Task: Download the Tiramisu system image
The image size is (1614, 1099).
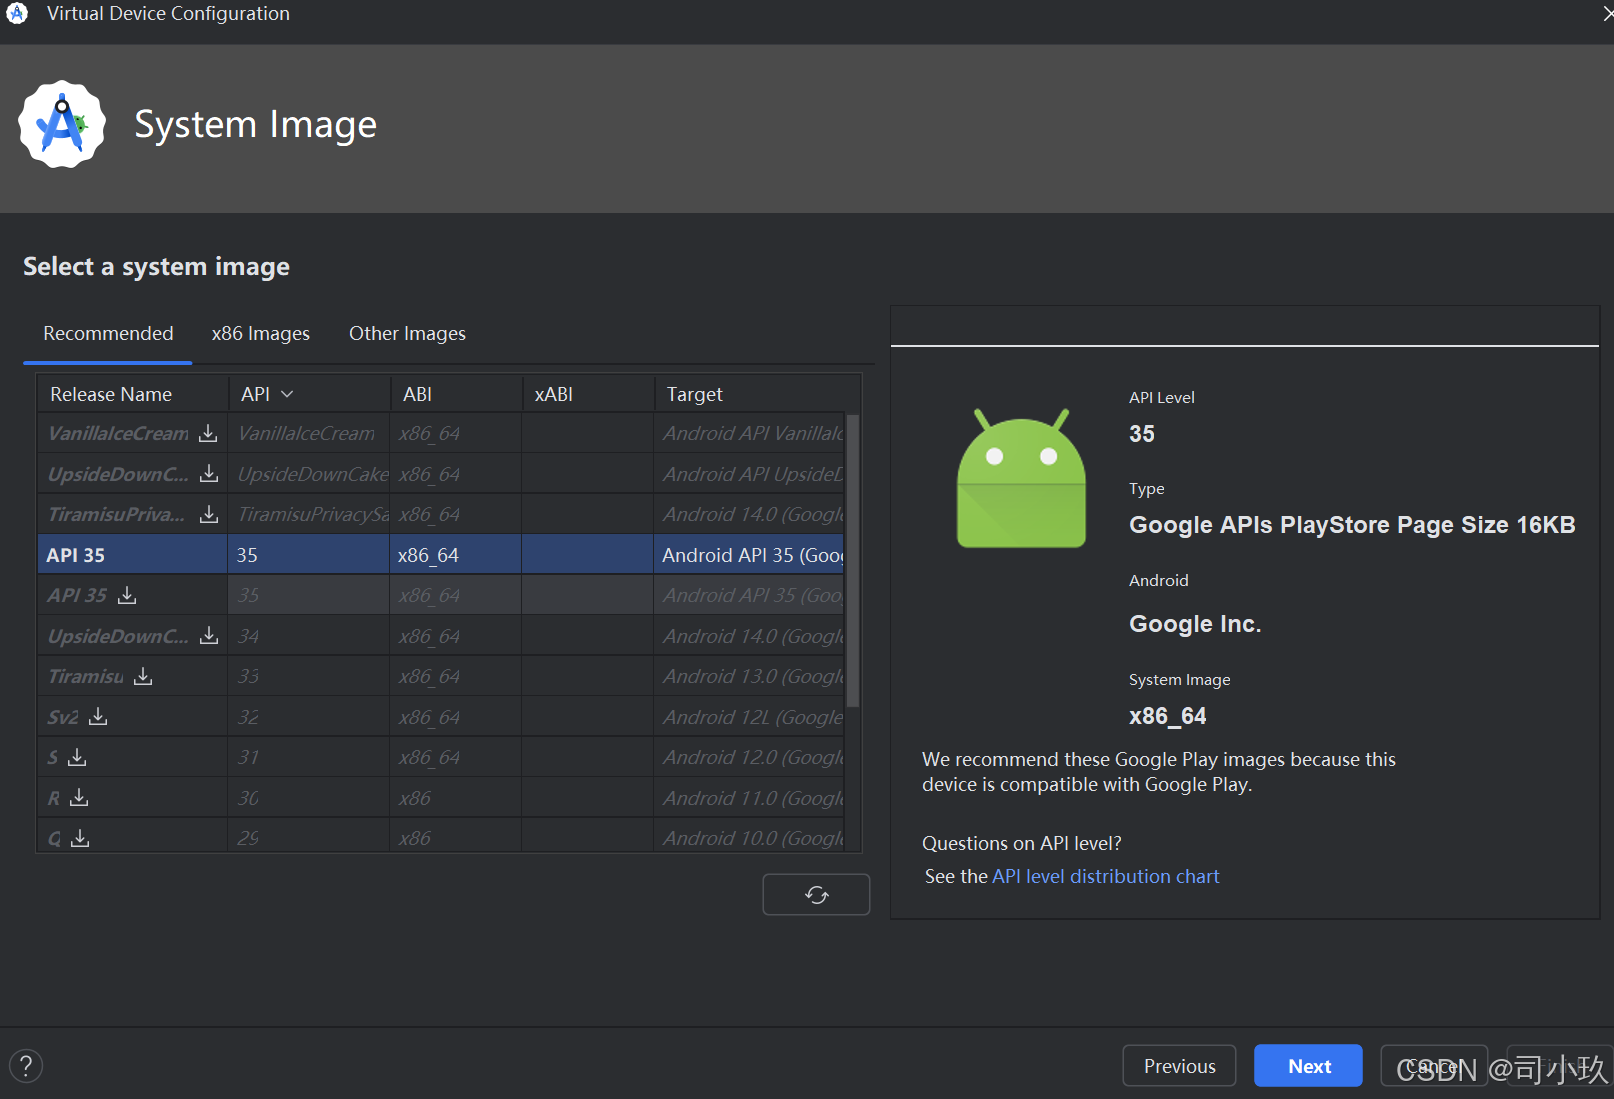Action: tap(142, 675)
